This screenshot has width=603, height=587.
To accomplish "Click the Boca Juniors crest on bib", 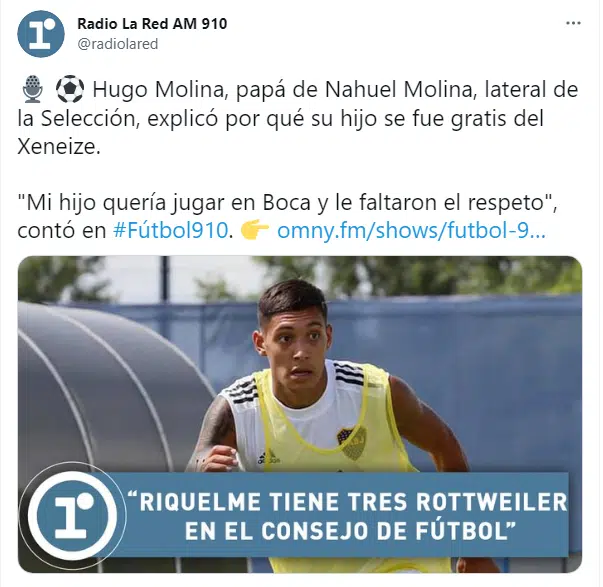I will coord(351,441).
